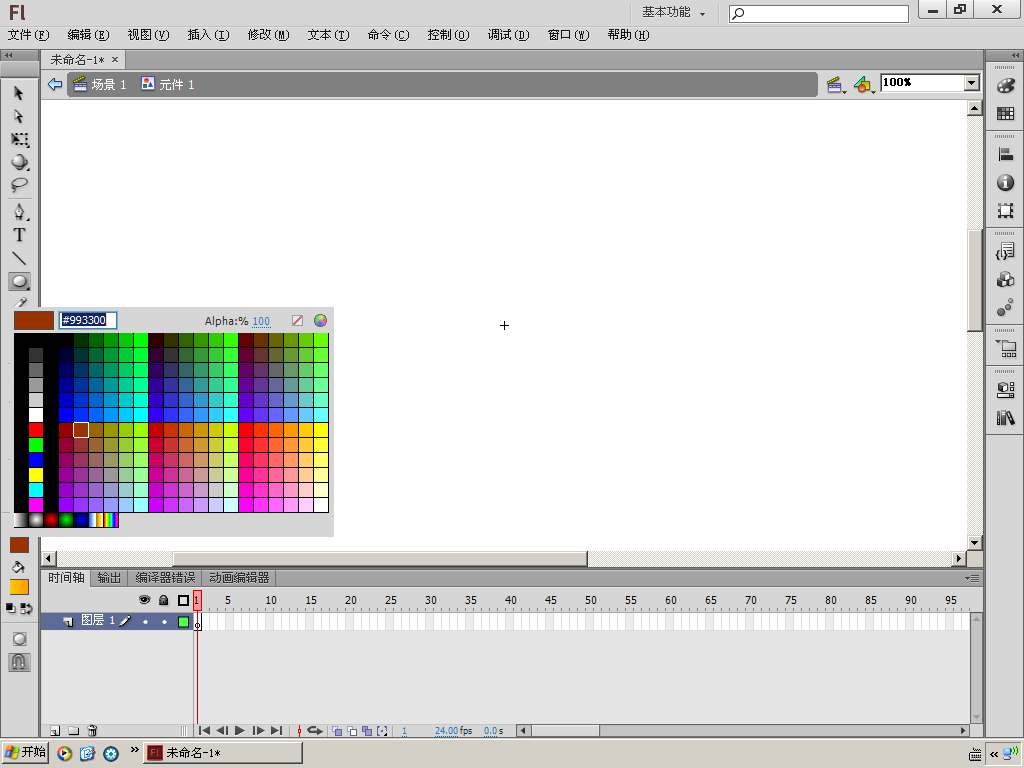Click the 元件 1 breadcrumb
Image resolution: width=1024 pixels, height=768 pixels.
[x=168, y=84]
